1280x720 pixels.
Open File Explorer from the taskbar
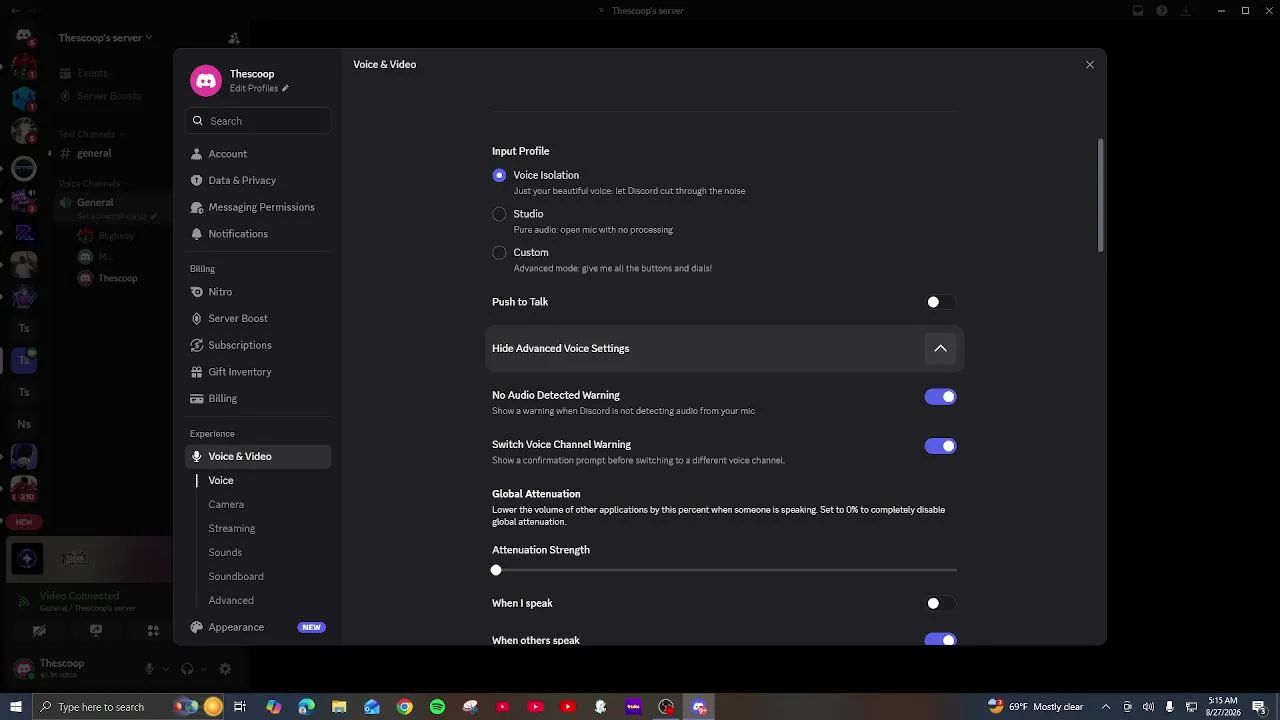(339, 707)
